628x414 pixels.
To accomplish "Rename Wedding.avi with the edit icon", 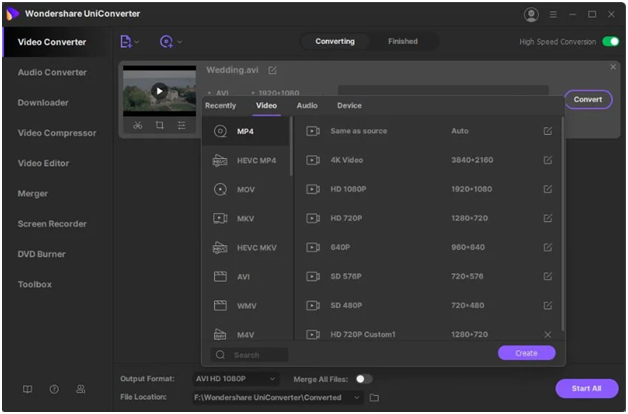I will pos(273,71).
